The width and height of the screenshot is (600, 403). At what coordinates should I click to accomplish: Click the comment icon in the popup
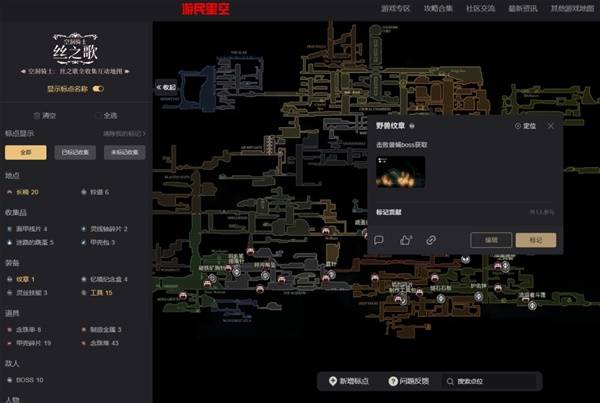(380, 240)
